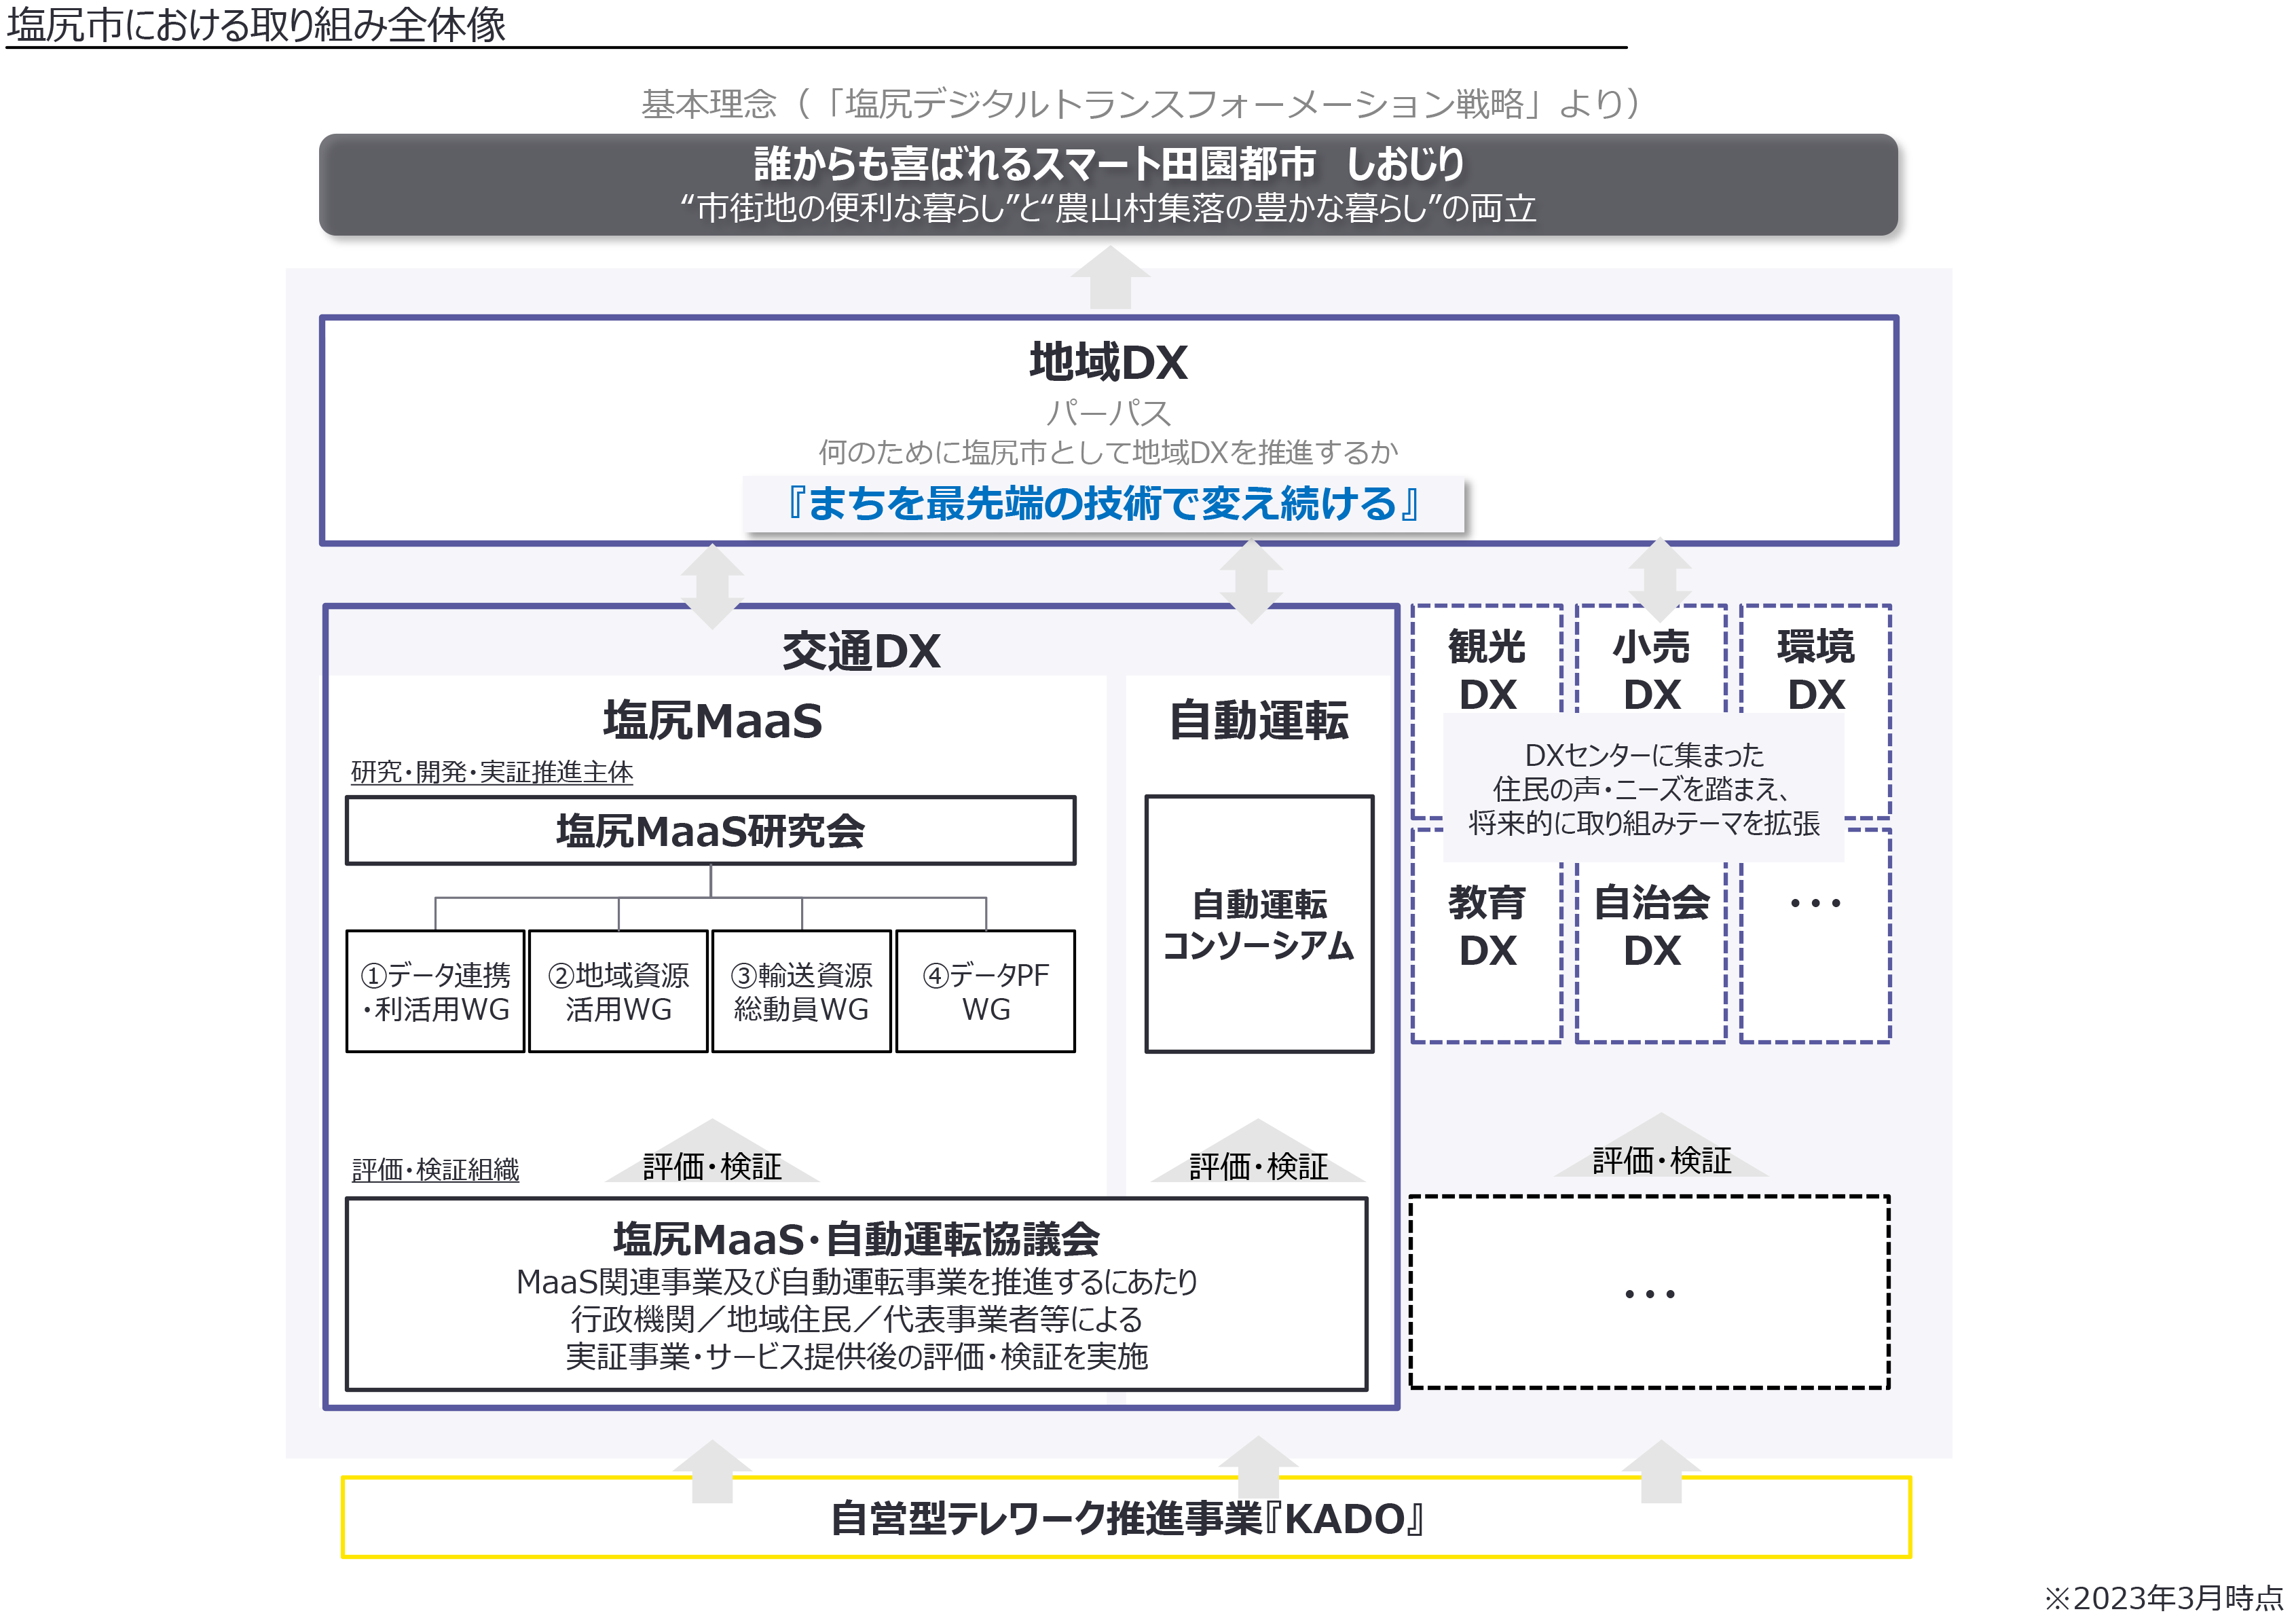Click the 地域DX heading
2296x1618 pixels.
1108,362
